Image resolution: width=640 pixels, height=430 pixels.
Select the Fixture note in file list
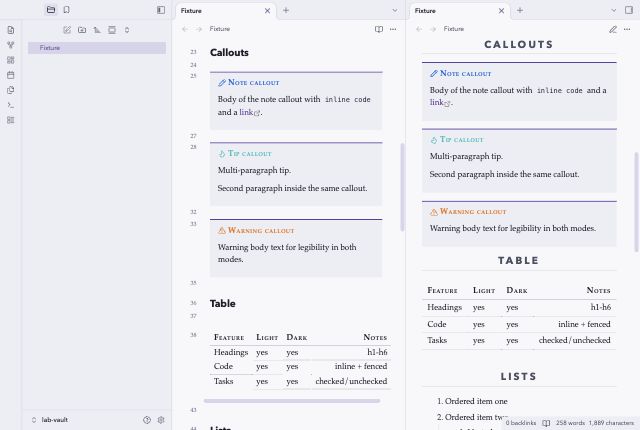[x=97, y=48]
